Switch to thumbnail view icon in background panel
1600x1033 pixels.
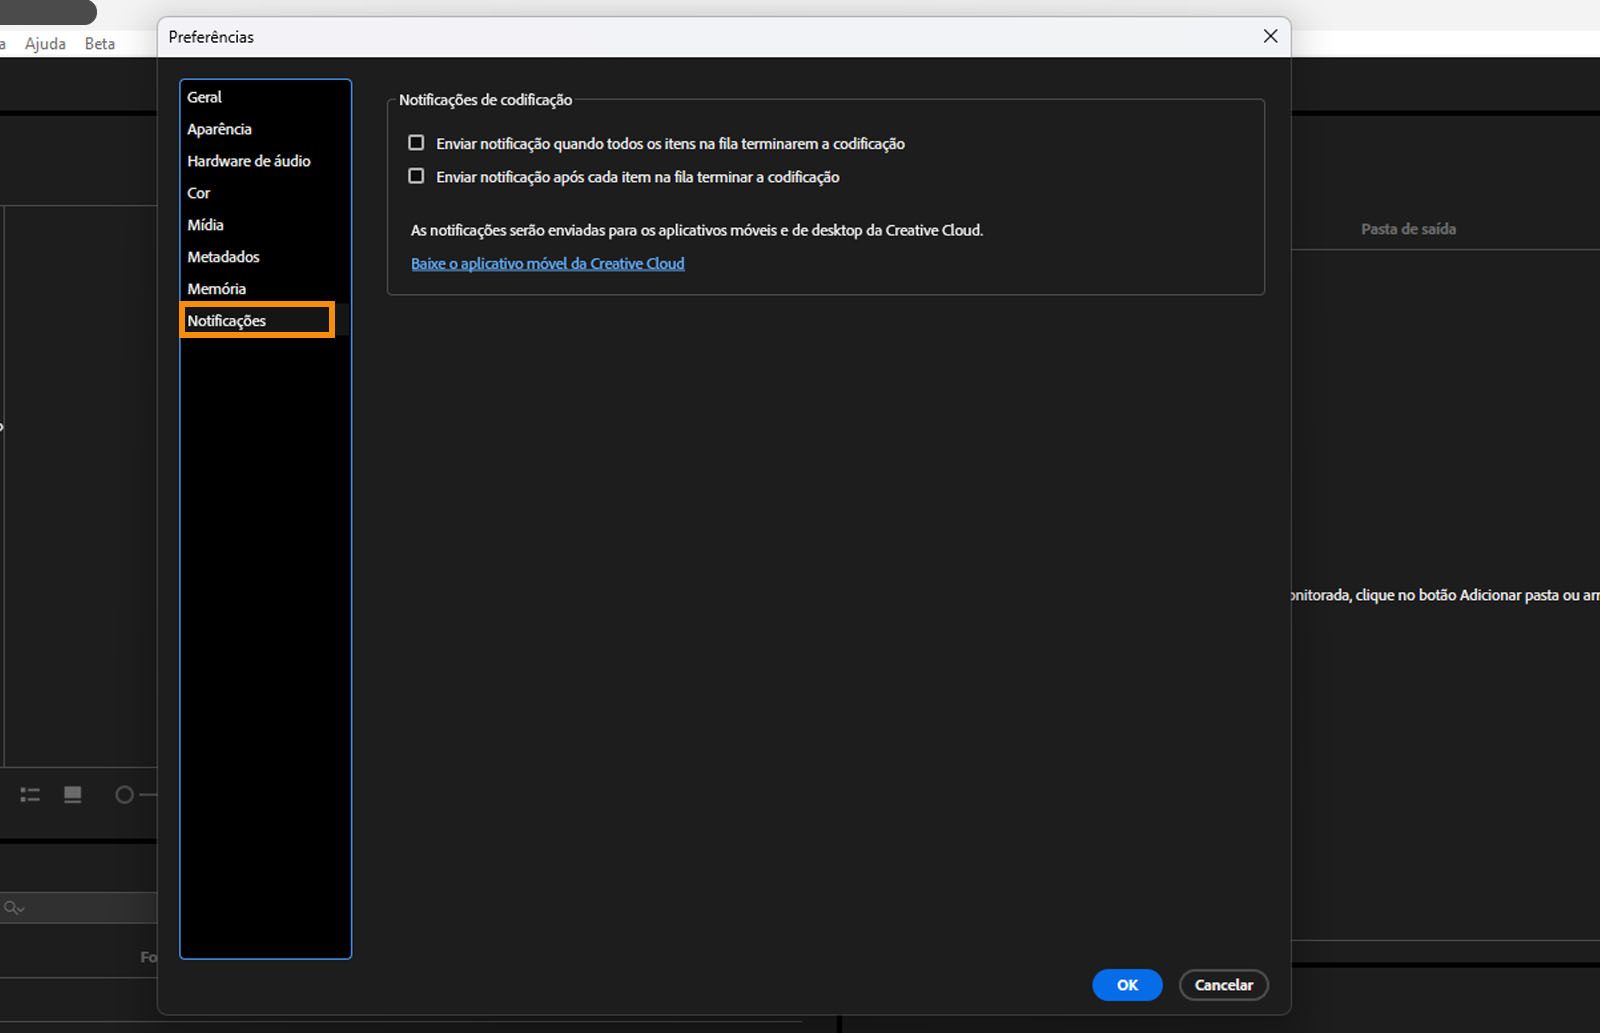[73, 795]
